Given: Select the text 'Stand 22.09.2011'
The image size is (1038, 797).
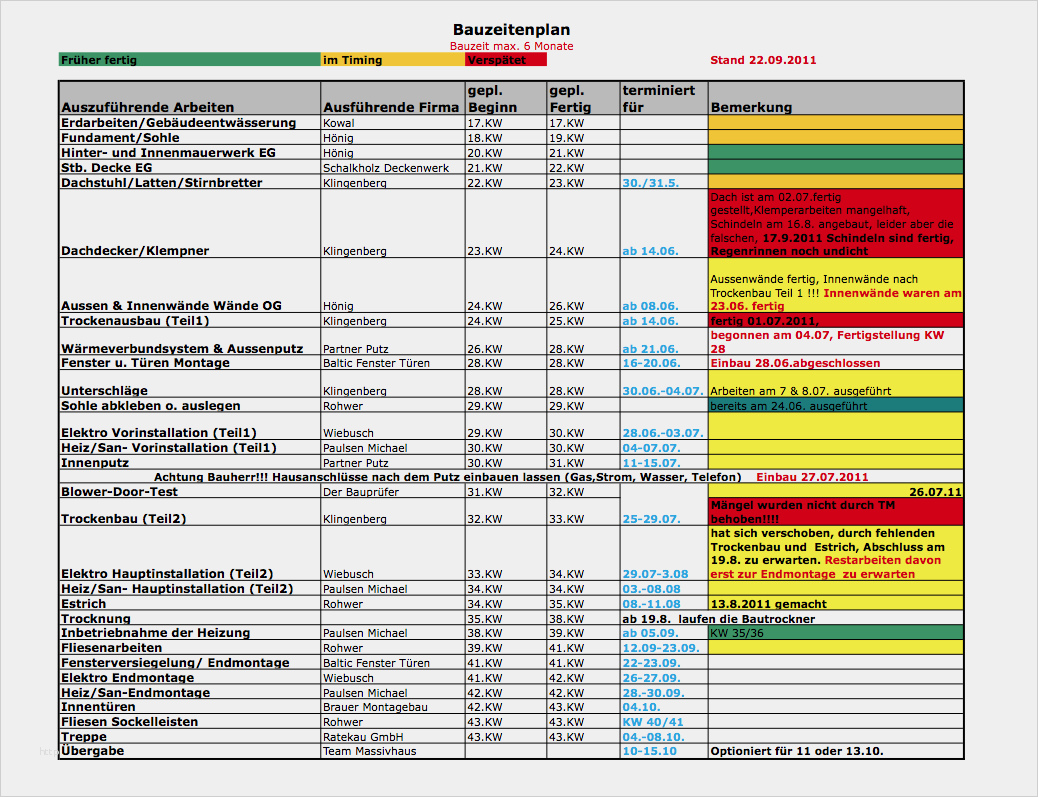Looking at the screenshot, I should 763,60.
